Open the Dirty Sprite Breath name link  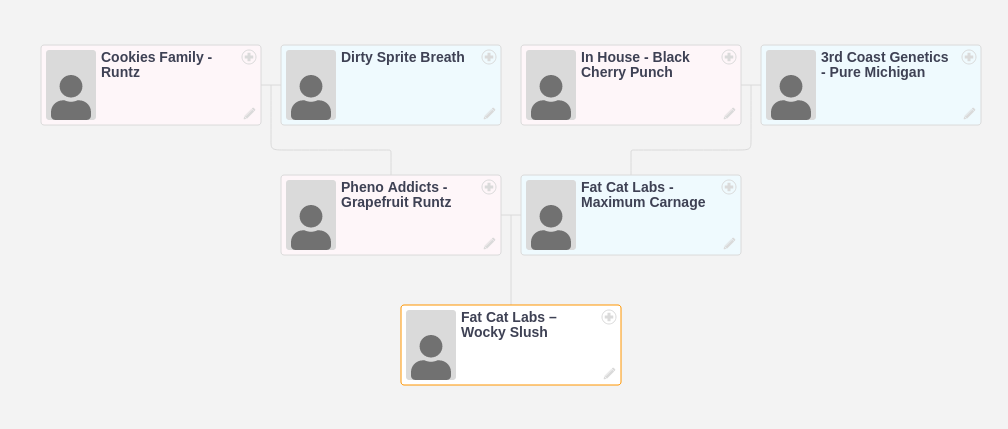(402, 58)
